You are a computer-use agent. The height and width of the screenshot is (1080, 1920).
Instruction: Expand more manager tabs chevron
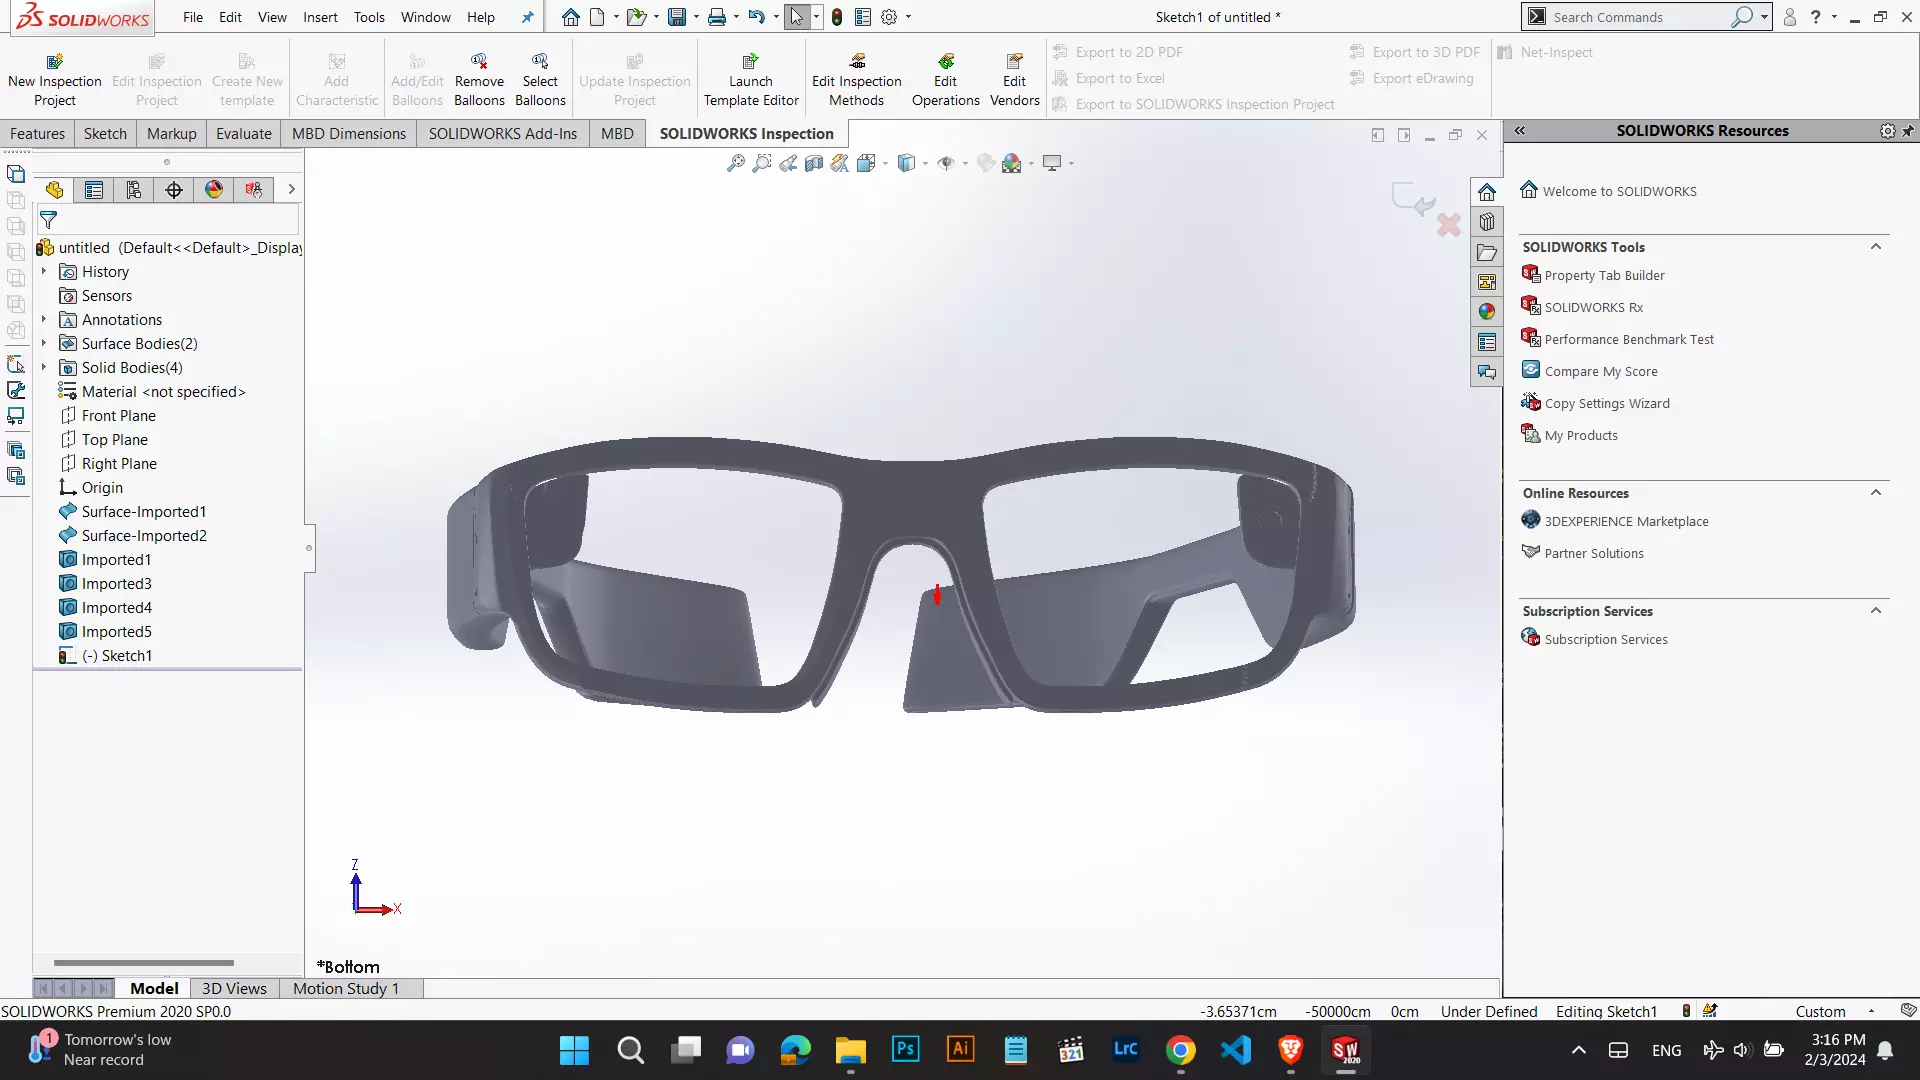[291, 189]
